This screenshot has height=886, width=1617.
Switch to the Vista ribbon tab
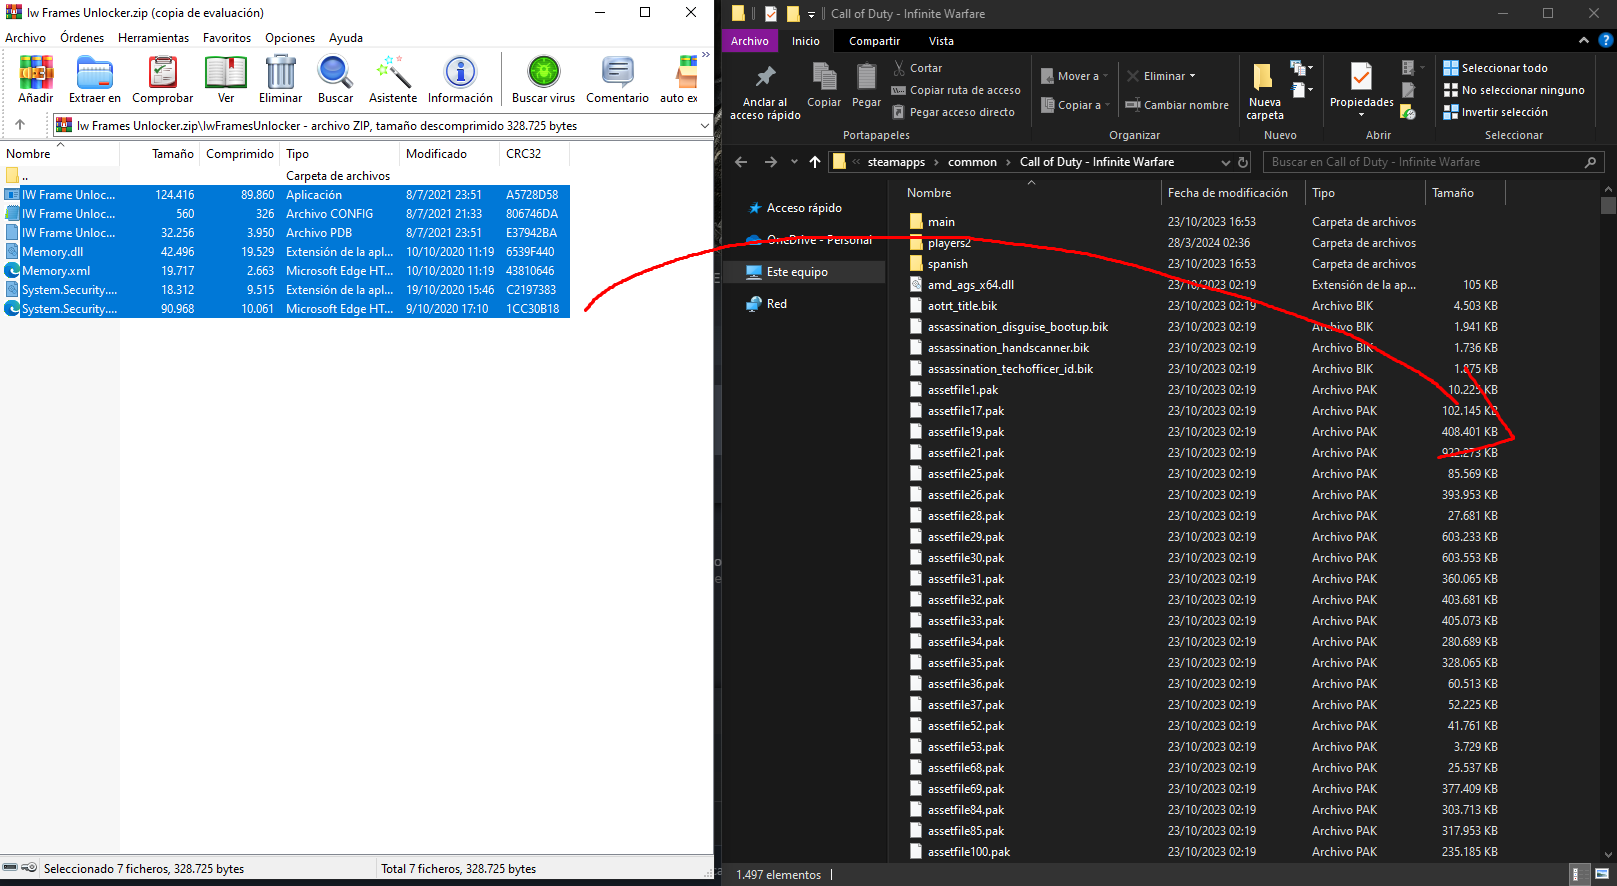click(x=941, y=41)
